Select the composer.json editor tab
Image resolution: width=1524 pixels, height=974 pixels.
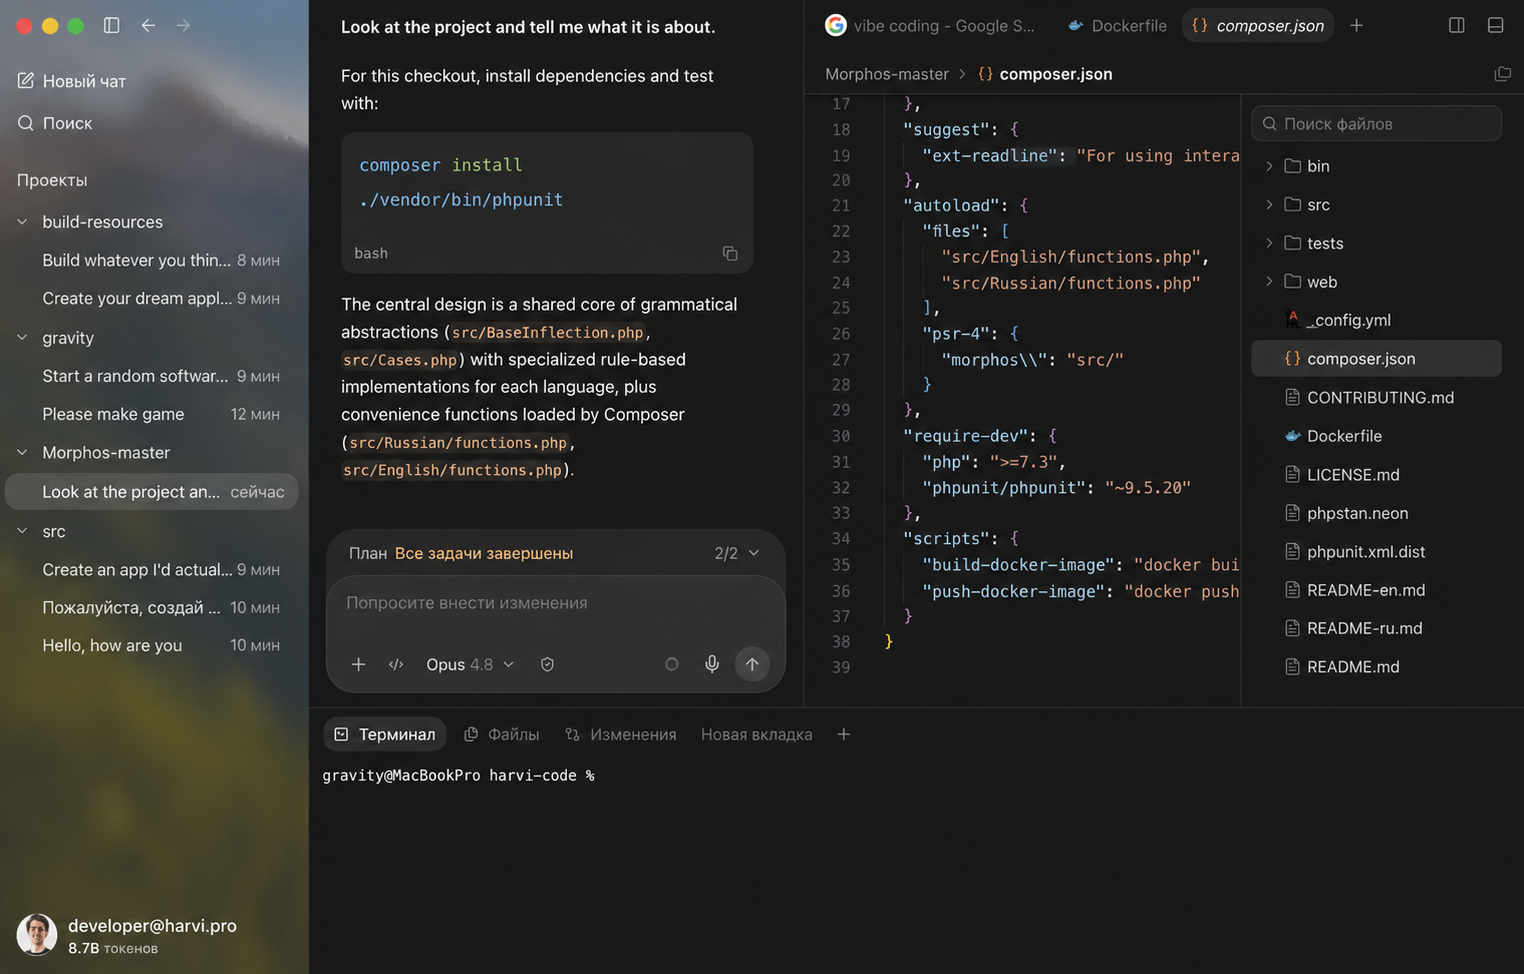pyautogui.click(x=1258, y=26)
